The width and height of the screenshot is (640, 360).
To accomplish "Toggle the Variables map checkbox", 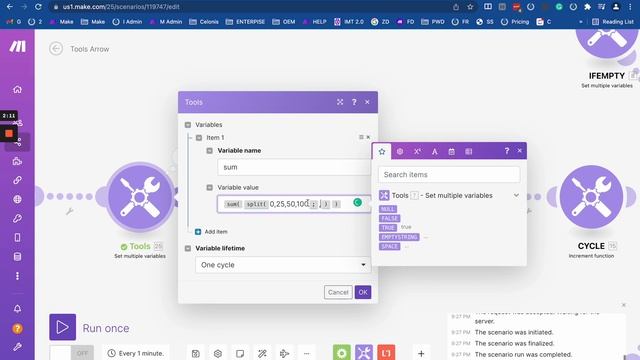I will tap(188, 125).
